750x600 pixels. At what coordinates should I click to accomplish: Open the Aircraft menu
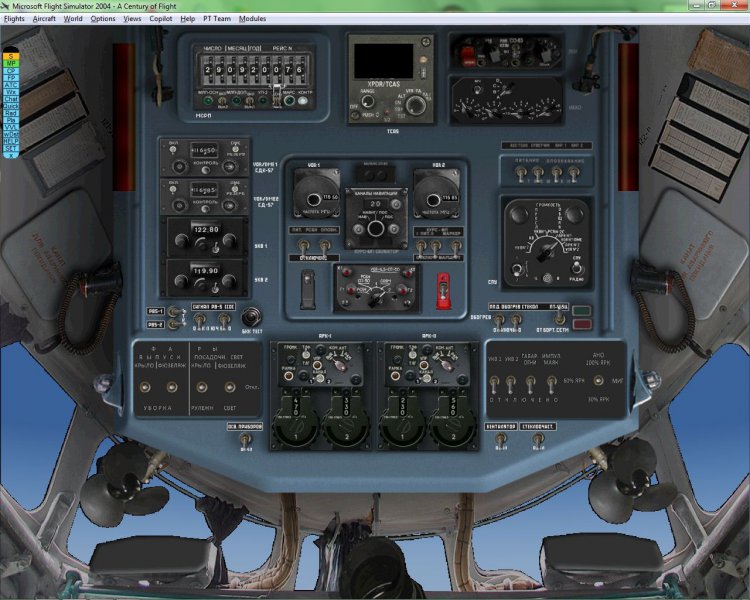coord(44,19)
